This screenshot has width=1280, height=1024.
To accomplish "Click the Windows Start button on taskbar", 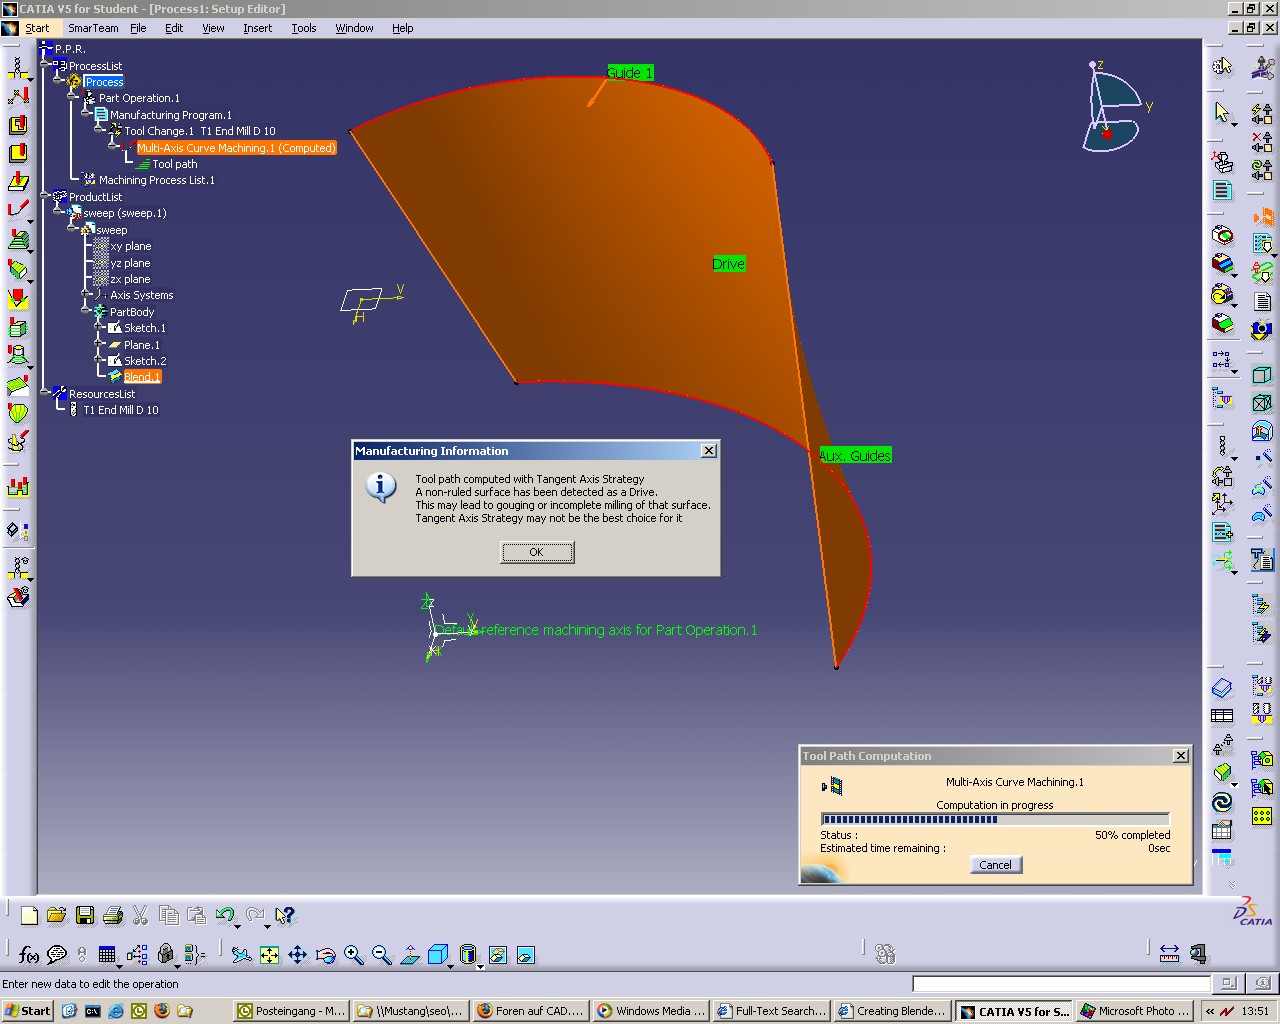I will point(28,1011).
